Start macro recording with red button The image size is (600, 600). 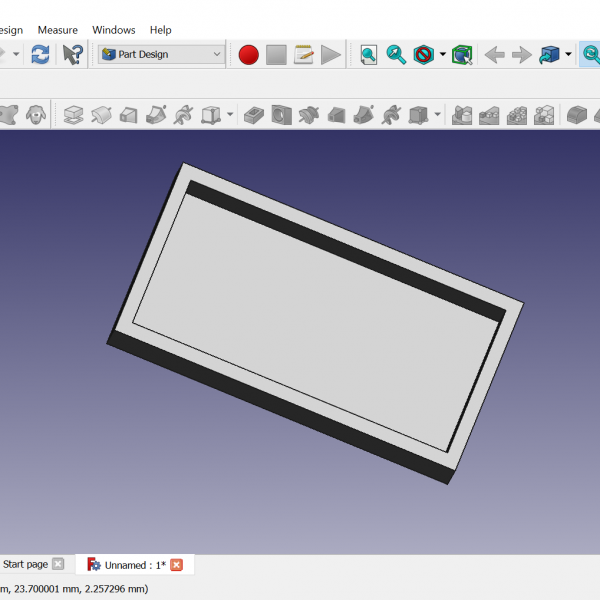click(x=249, y=55)
